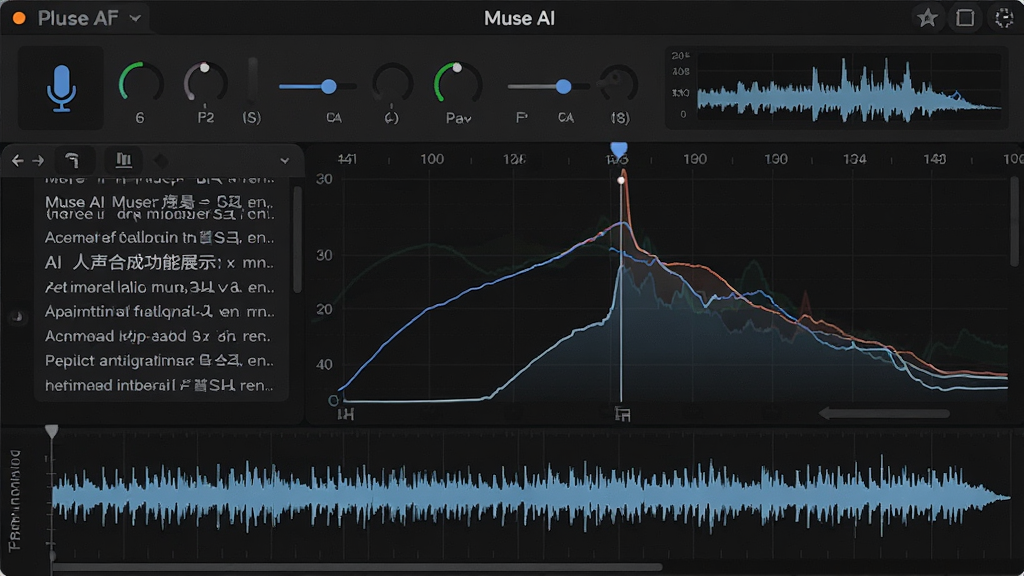The height and width of the screenshot is (576, 1024).
Task: Click the blue playhead marker on ruler
Action: 618,150
